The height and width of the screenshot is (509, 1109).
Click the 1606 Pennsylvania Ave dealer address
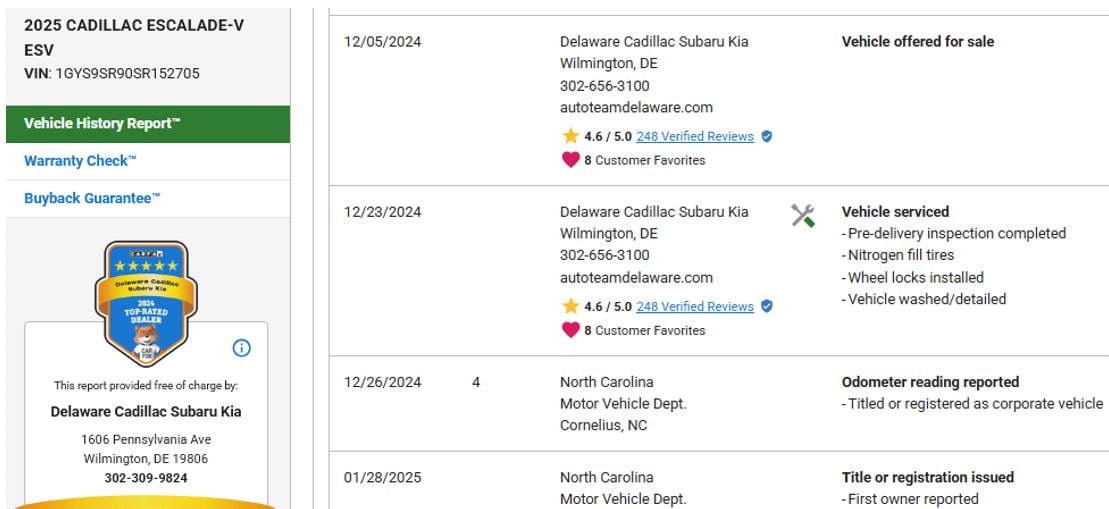tap(146, 440)
